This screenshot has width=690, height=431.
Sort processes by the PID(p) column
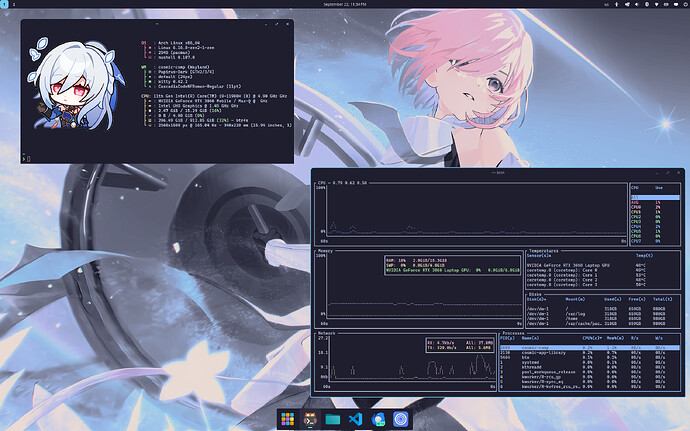pos(507,338)
